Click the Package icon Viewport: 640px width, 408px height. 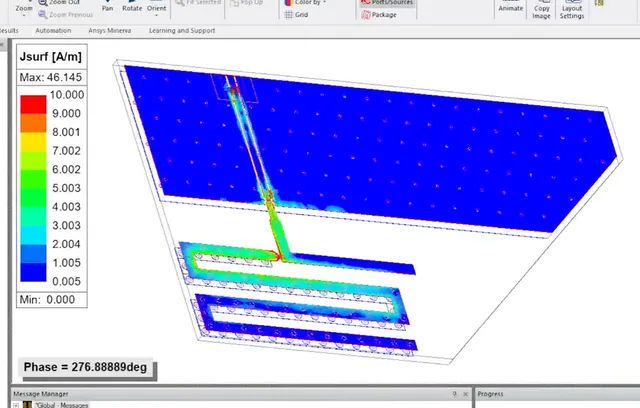click(x=366, y=15)
